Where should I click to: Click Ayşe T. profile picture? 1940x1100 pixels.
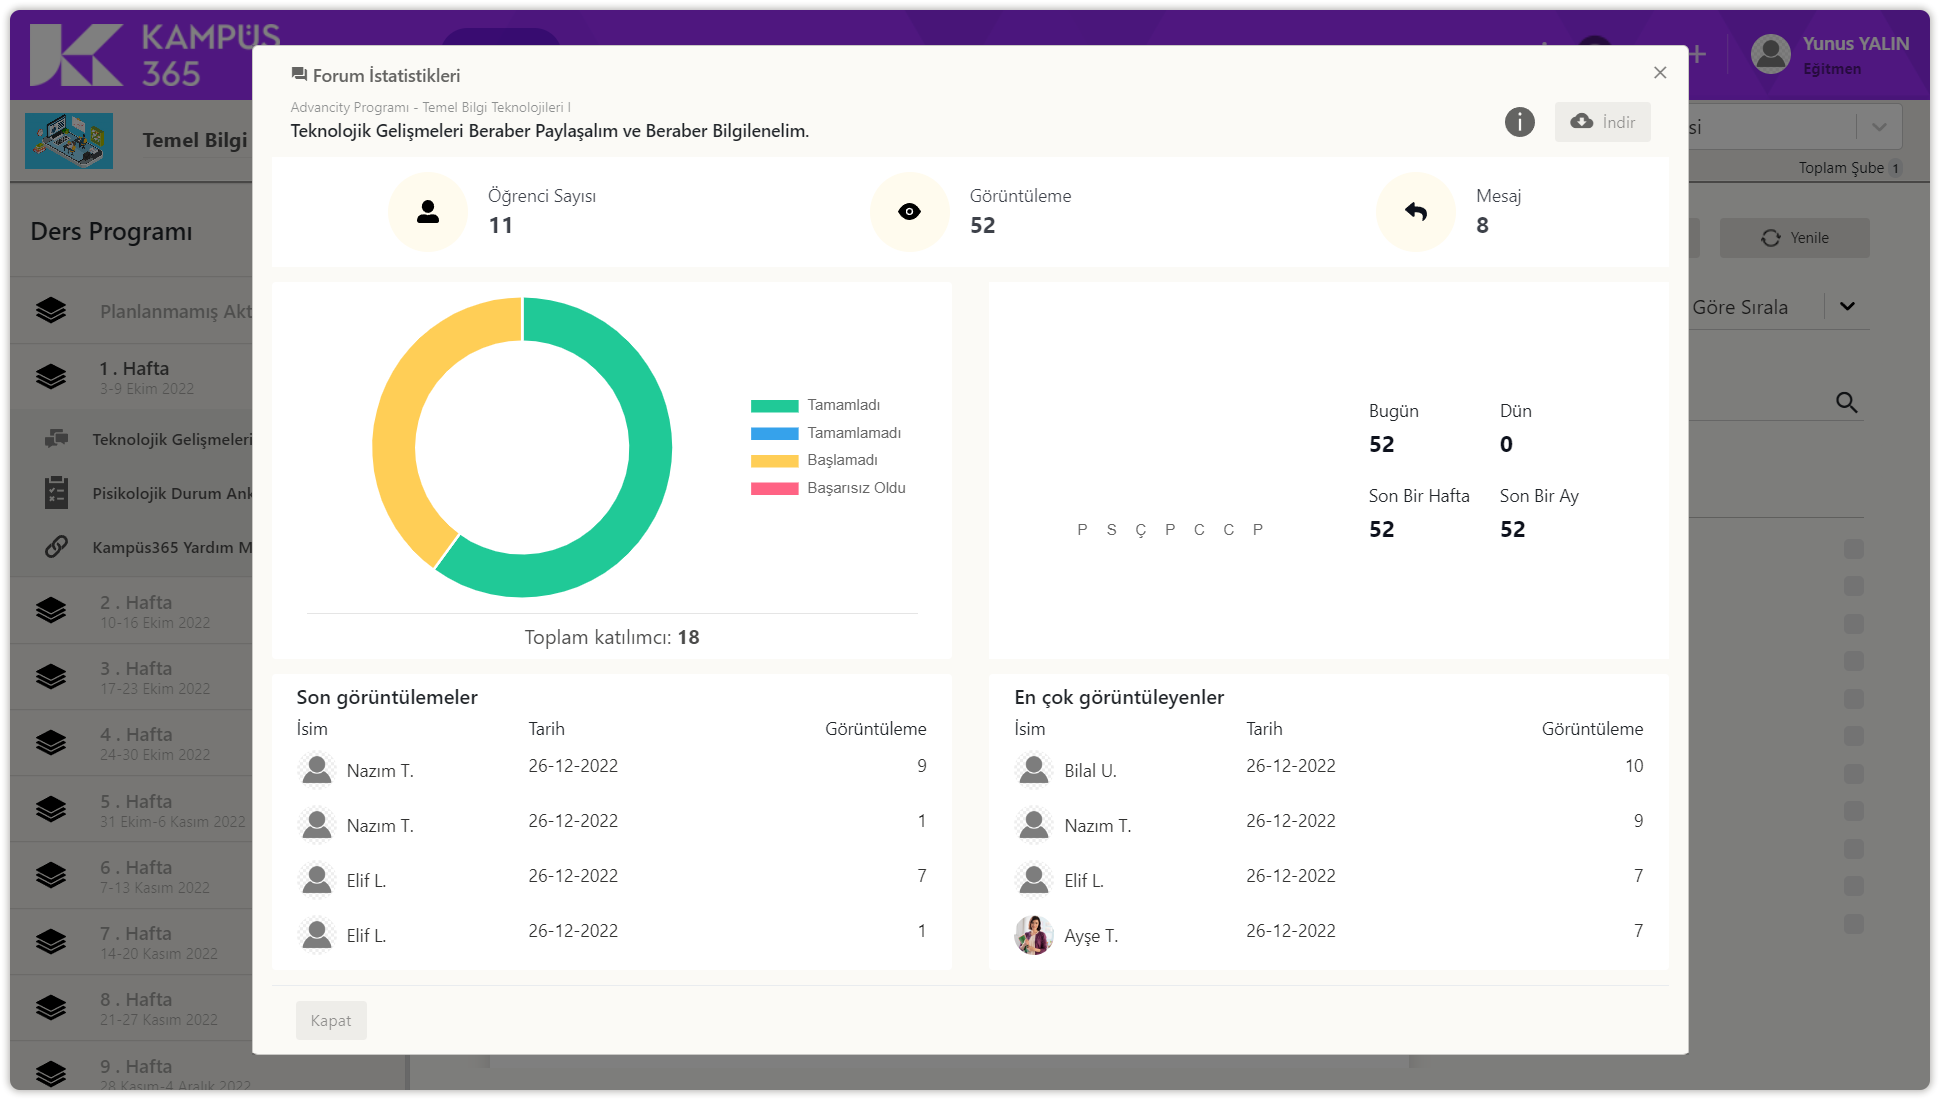[1033, 935]
